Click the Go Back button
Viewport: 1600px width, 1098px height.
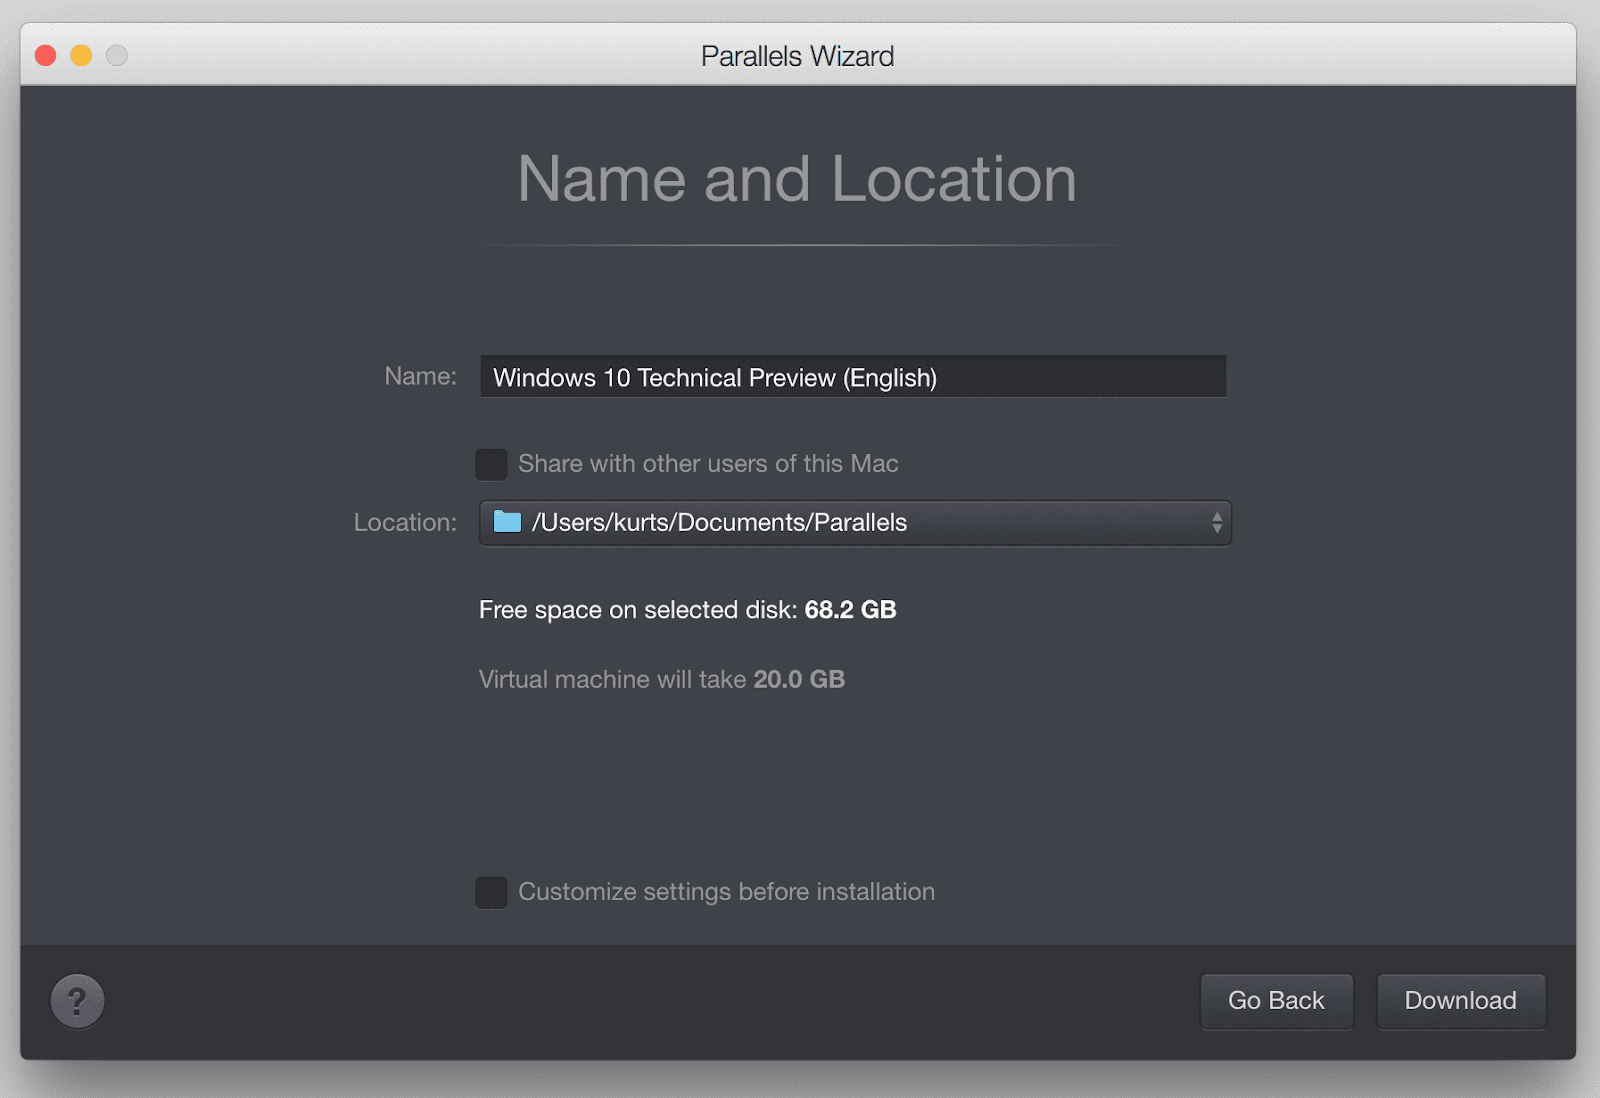click(x=1276, y=1001)
